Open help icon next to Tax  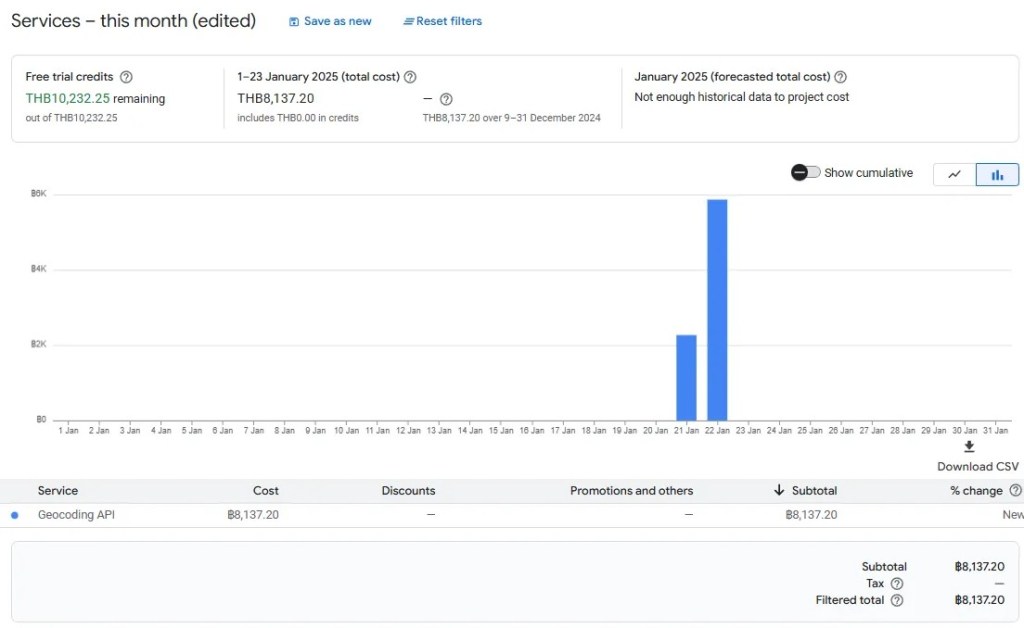tap(897, 584)
